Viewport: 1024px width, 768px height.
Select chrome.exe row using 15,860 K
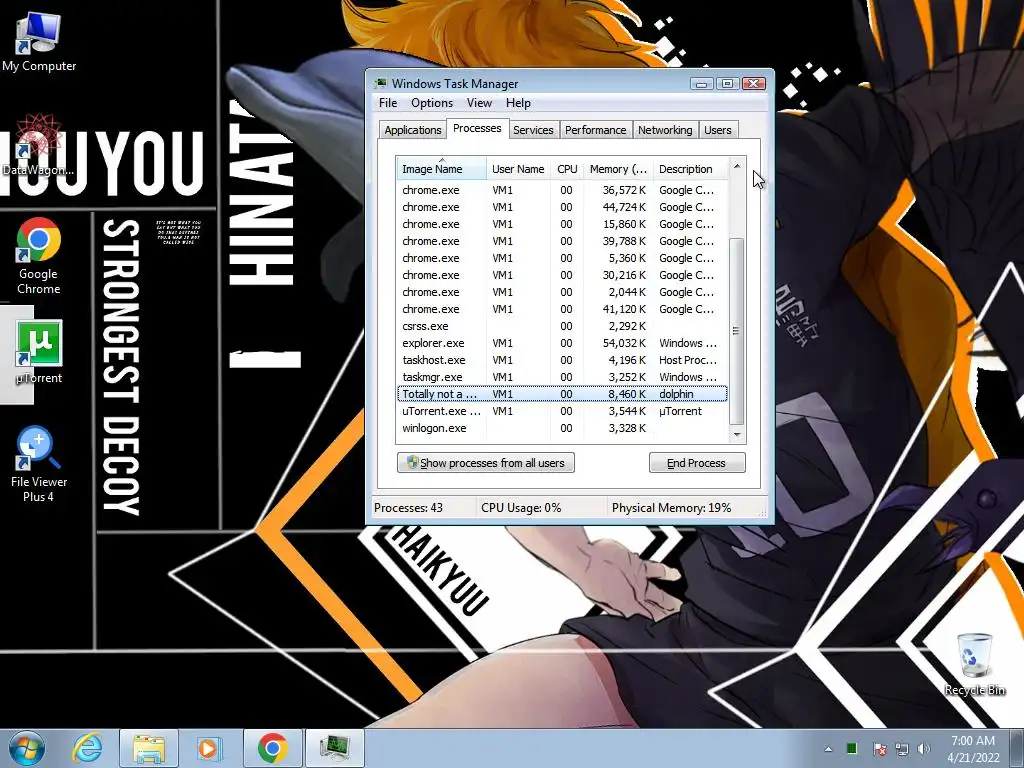click(562, 224)
